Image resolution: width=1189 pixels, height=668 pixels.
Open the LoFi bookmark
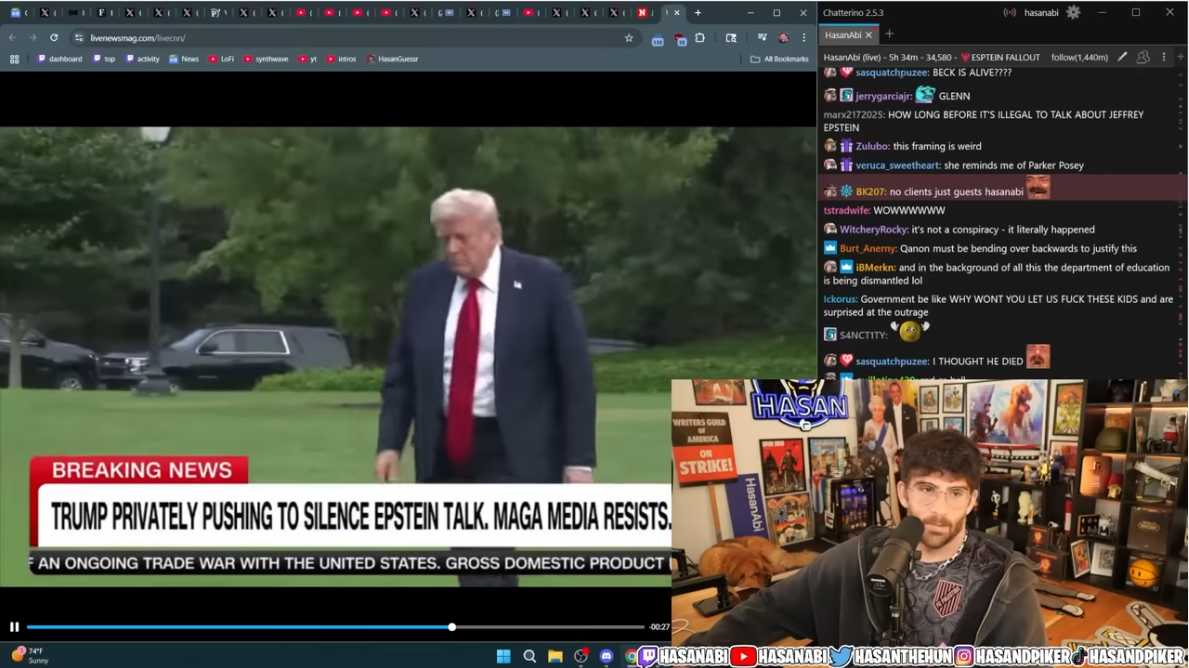click(x=221, y=58)
